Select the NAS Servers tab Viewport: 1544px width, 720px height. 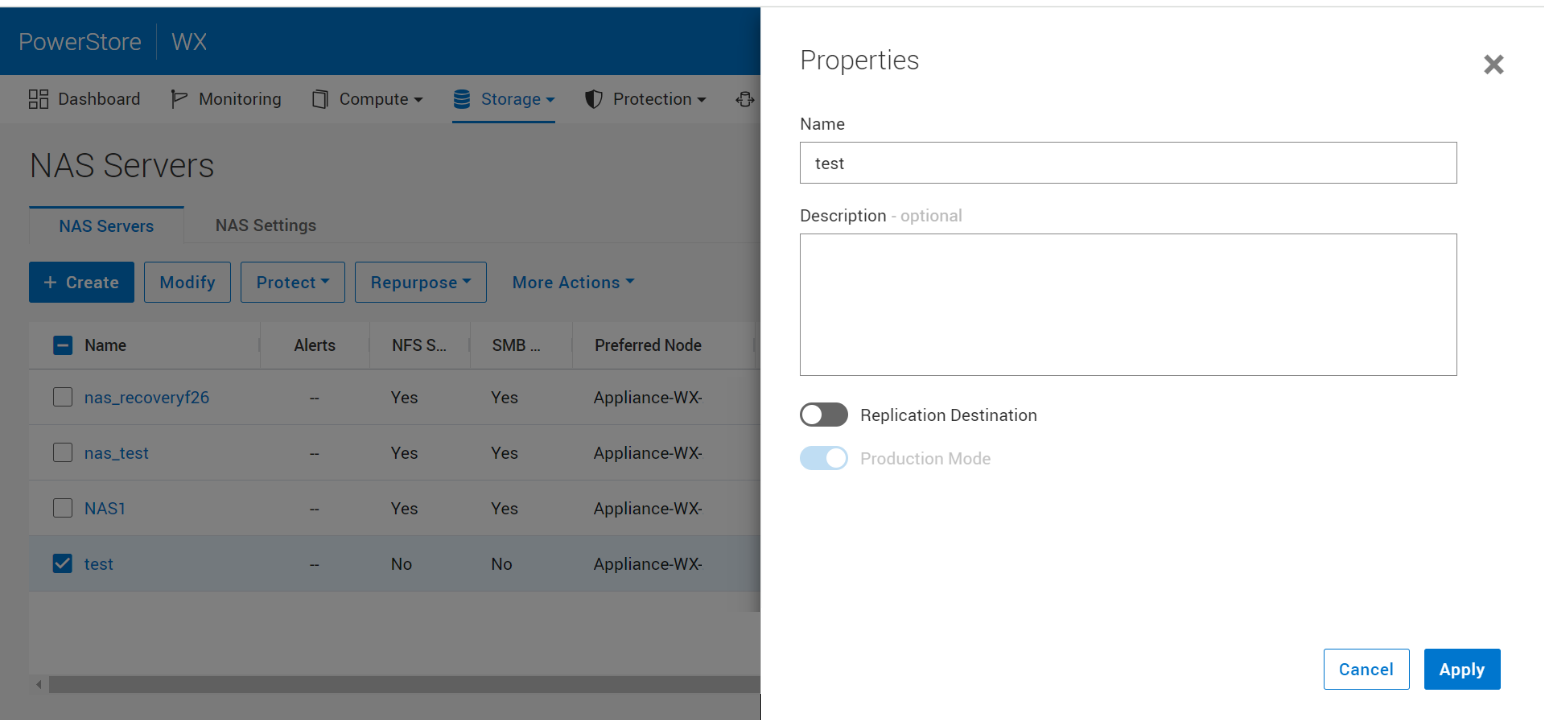tap(106, 225)
